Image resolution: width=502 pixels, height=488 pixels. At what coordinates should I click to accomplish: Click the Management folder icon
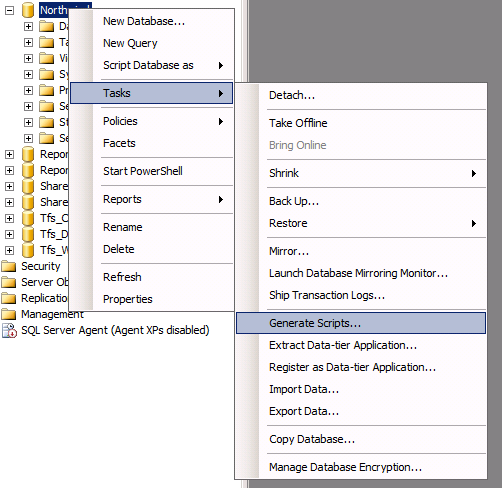[x=8, y=314]
